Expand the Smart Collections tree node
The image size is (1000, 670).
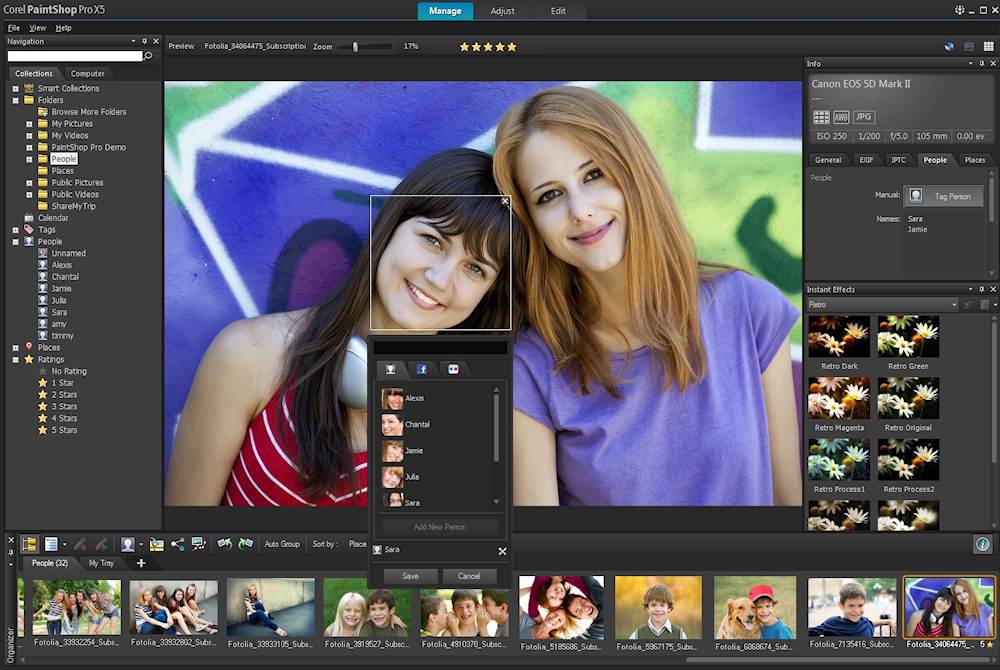pyautogui.click(x=16, y=88)
